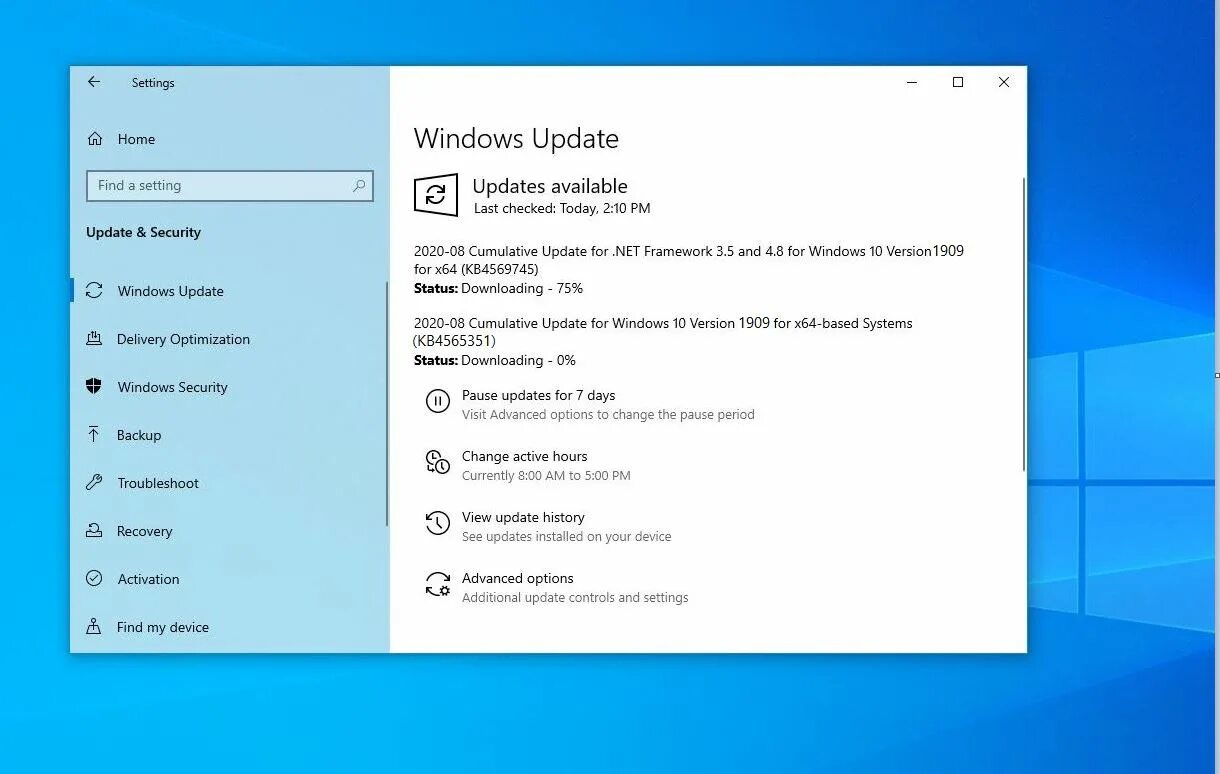Click the Find my device icon
Viewport: 1220px width, 774px height.
[x=94, y=626]
